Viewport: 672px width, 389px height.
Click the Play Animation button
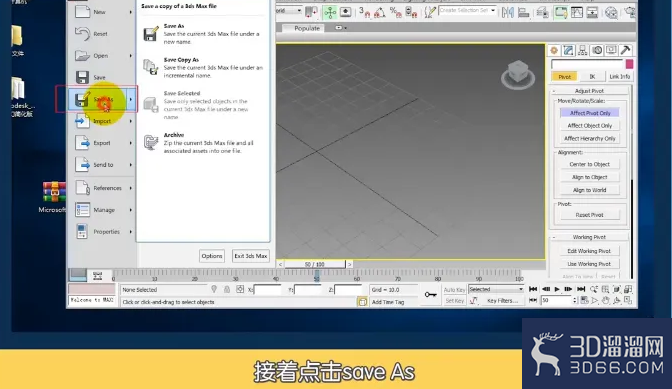pyautogui.click(x=557, y=290)
